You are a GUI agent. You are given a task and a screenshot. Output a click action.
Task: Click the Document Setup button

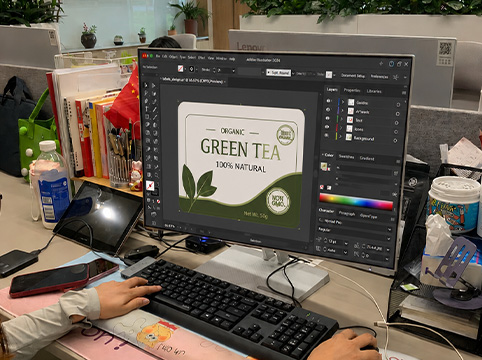[x=353, y=76]
